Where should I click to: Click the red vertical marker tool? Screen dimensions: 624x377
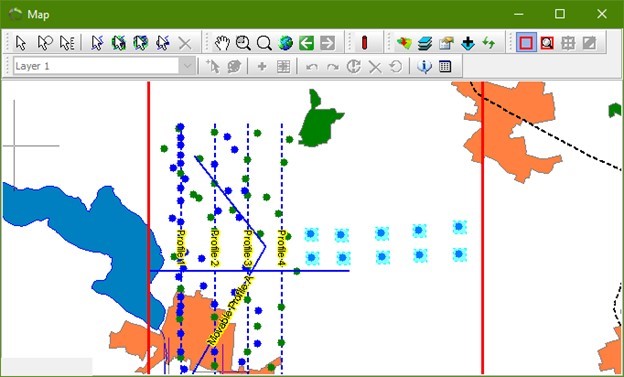pos(364,43)
